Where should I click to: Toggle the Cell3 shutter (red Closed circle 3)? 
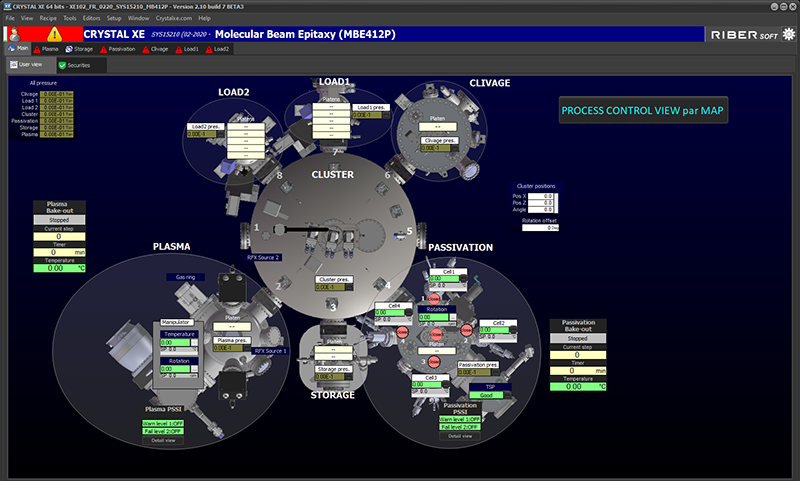click(x=434, y=362)
